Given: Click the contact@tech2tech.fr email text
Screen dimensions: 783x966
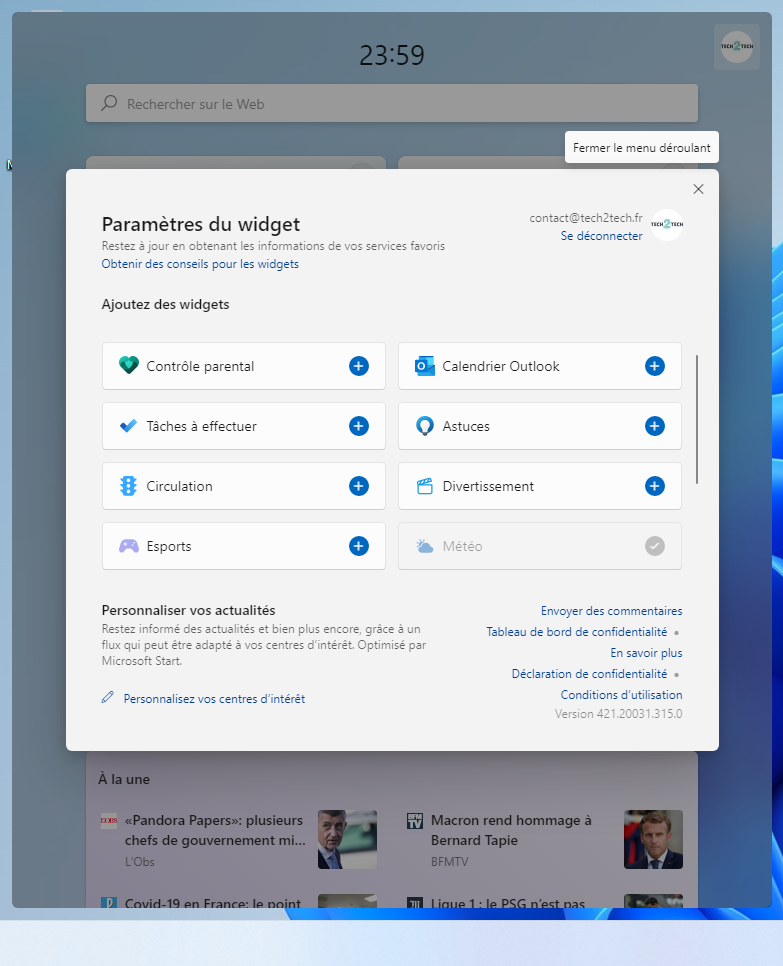Looking at the screenshot, I should coord(585,217).
